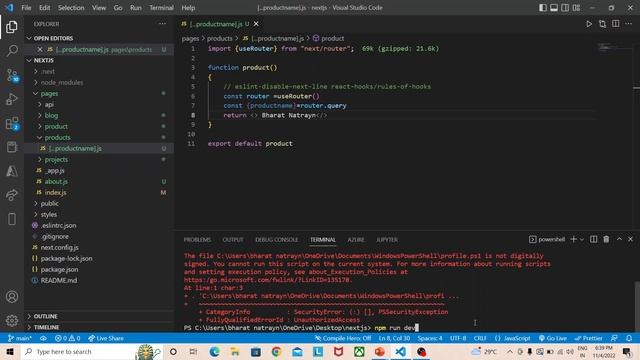This screenshot has width=640, height=360.
Task: Collapse the NEXTJS folder section
Action: 29,60
